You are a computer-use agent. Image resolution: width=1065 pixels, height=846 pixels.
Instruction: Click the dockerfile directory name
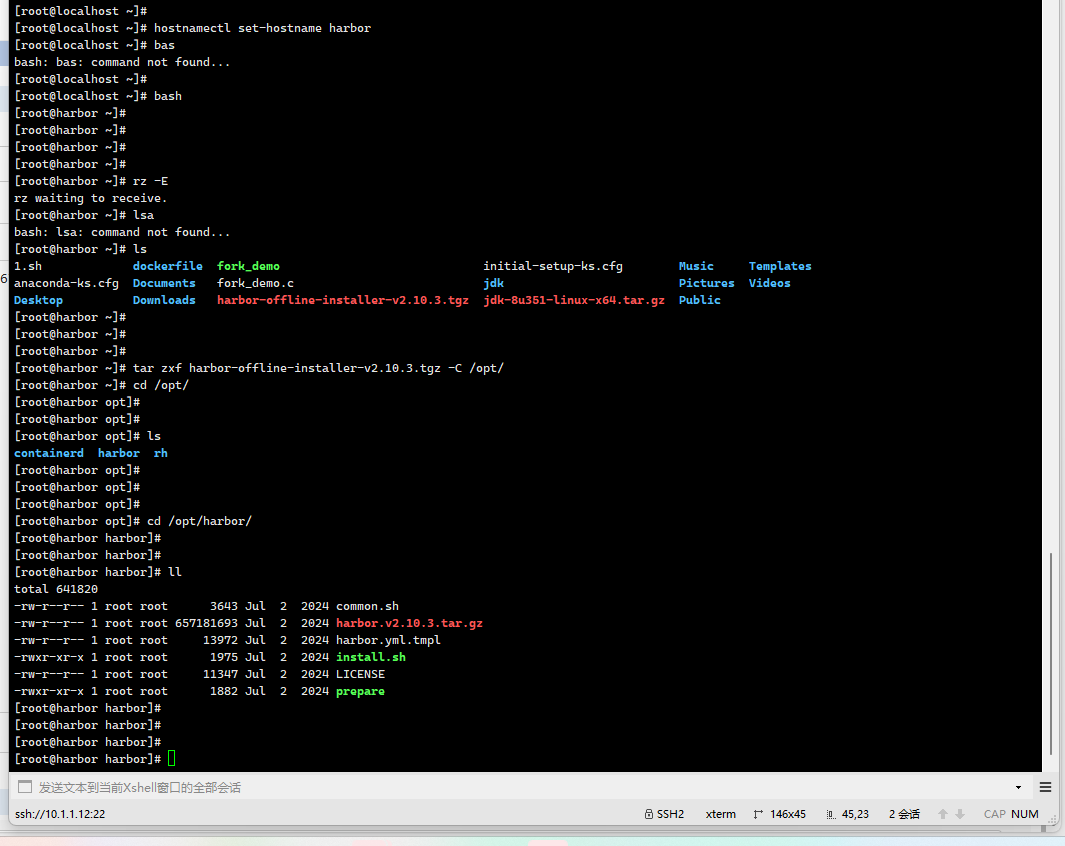168,266
